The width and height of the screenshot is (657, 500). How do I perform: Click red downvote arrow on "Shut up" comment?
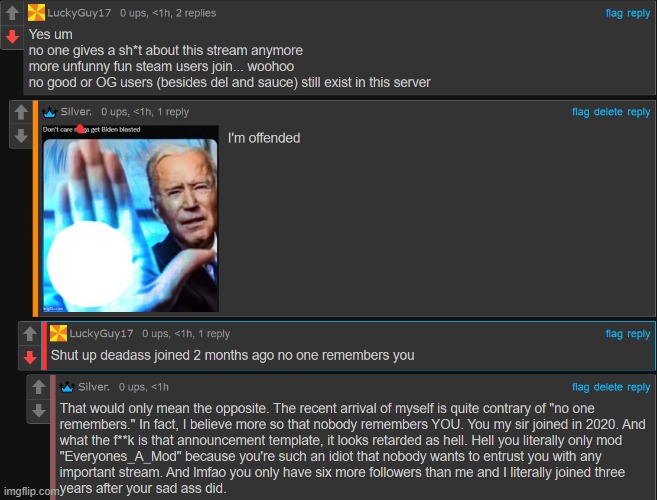point(30,358)
